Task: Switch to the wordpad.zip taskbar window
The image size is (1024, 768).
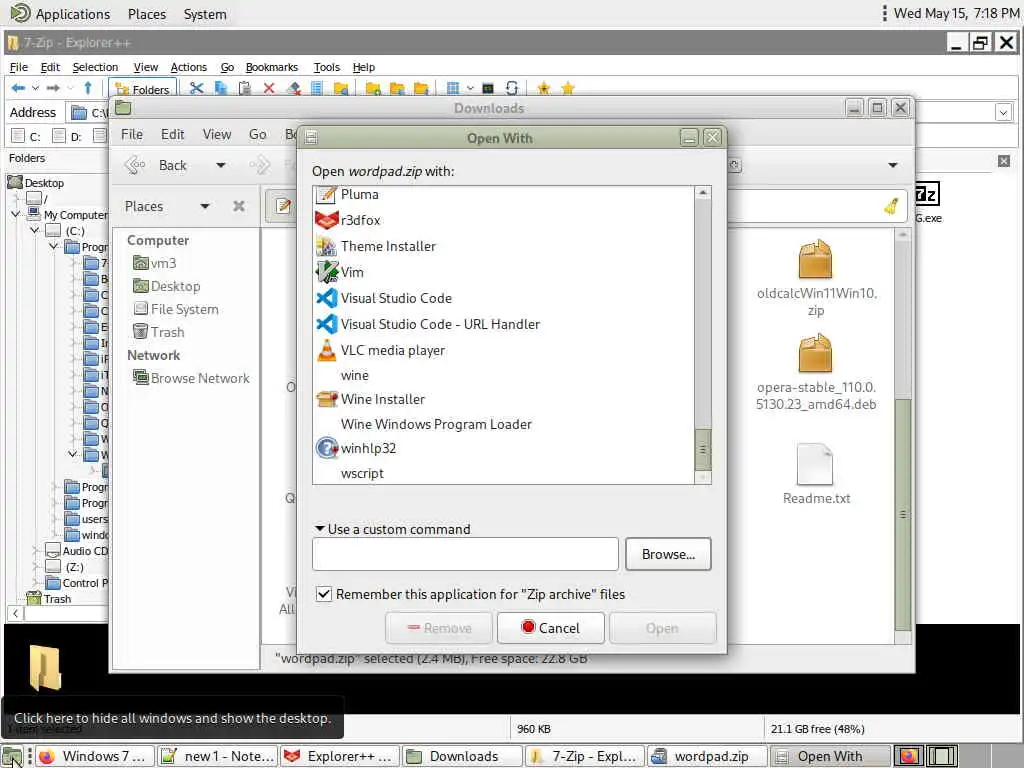Action: (707, 756)
